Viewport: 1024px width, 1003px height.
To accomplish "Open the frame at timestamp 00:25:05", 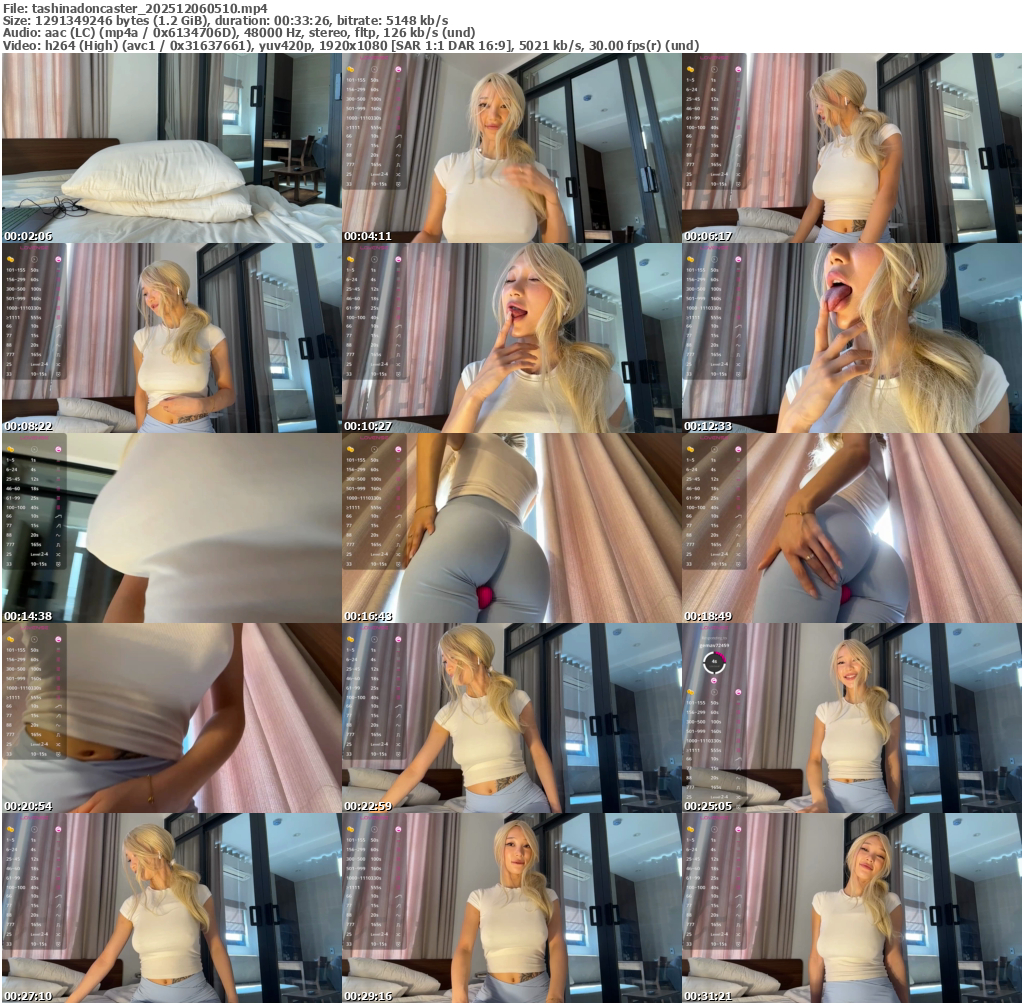I will pyautogui.click(x=852, y=718).
